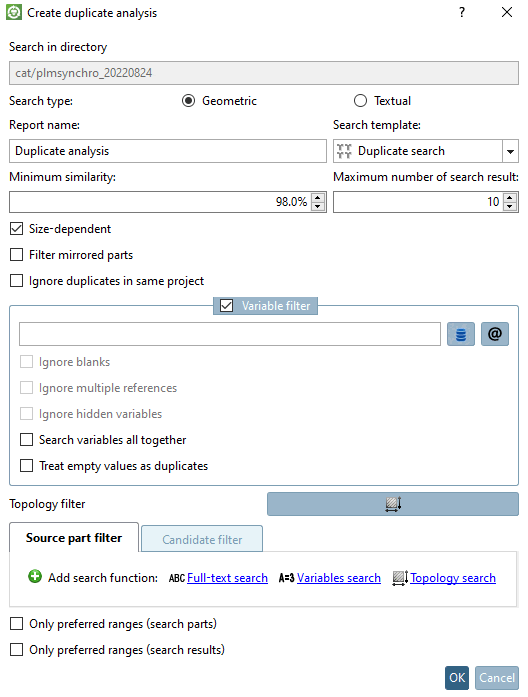Image resolution: width=528 pixels, height=697 pixels.
Task: Select the Textual search type
Action: tap(360, 101)
